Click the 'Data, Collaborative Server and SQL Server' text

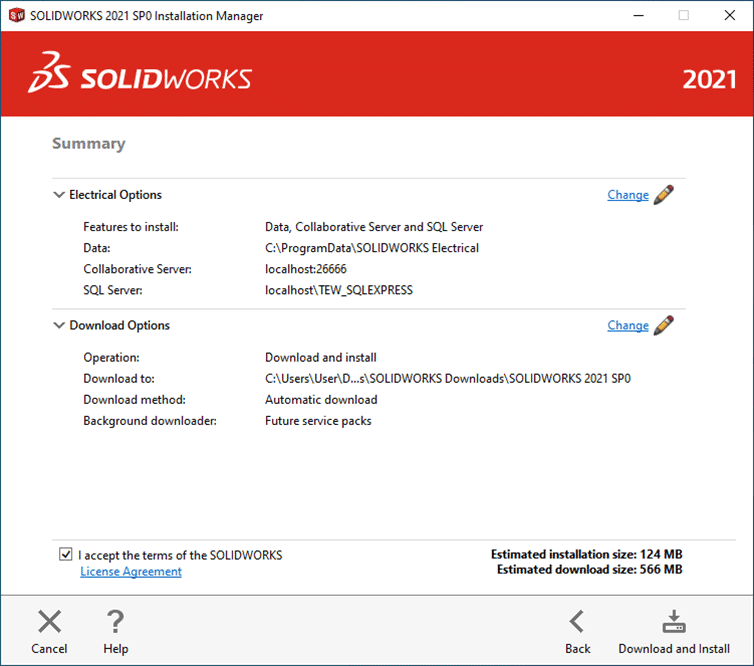tap(374, 227)
